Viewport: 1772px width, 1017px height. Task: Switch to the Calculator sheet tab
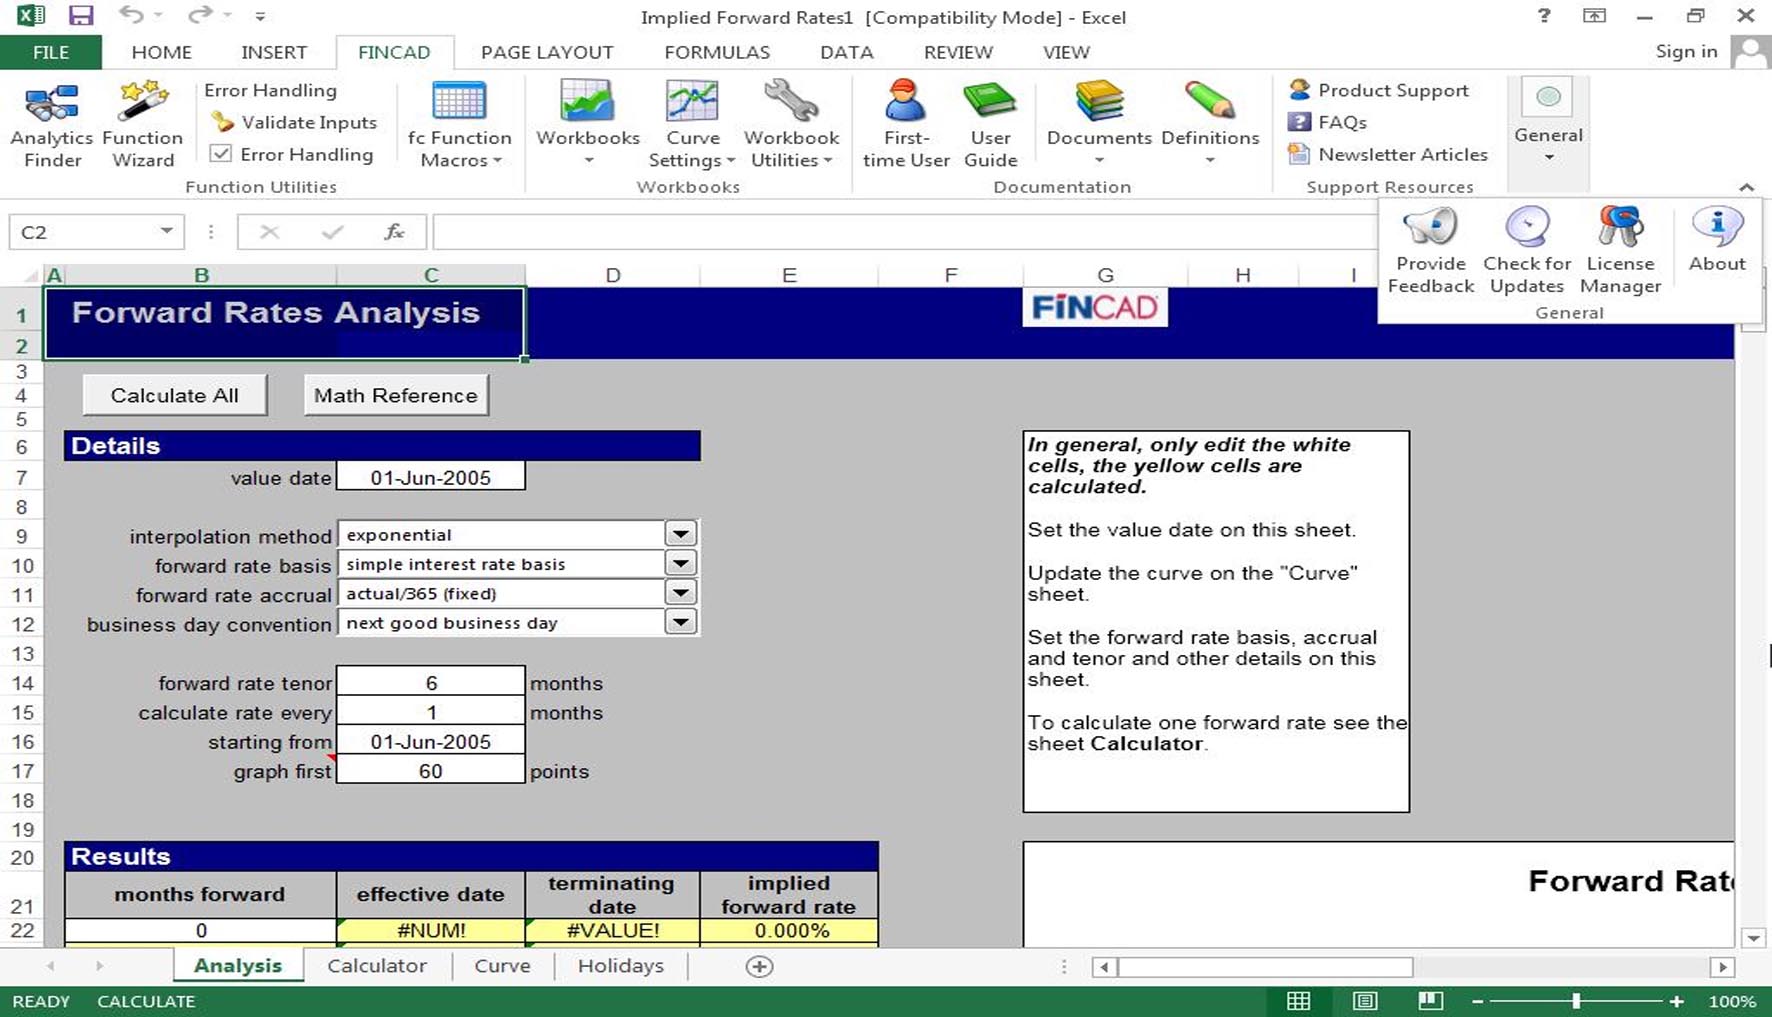[x=377, y=966]
